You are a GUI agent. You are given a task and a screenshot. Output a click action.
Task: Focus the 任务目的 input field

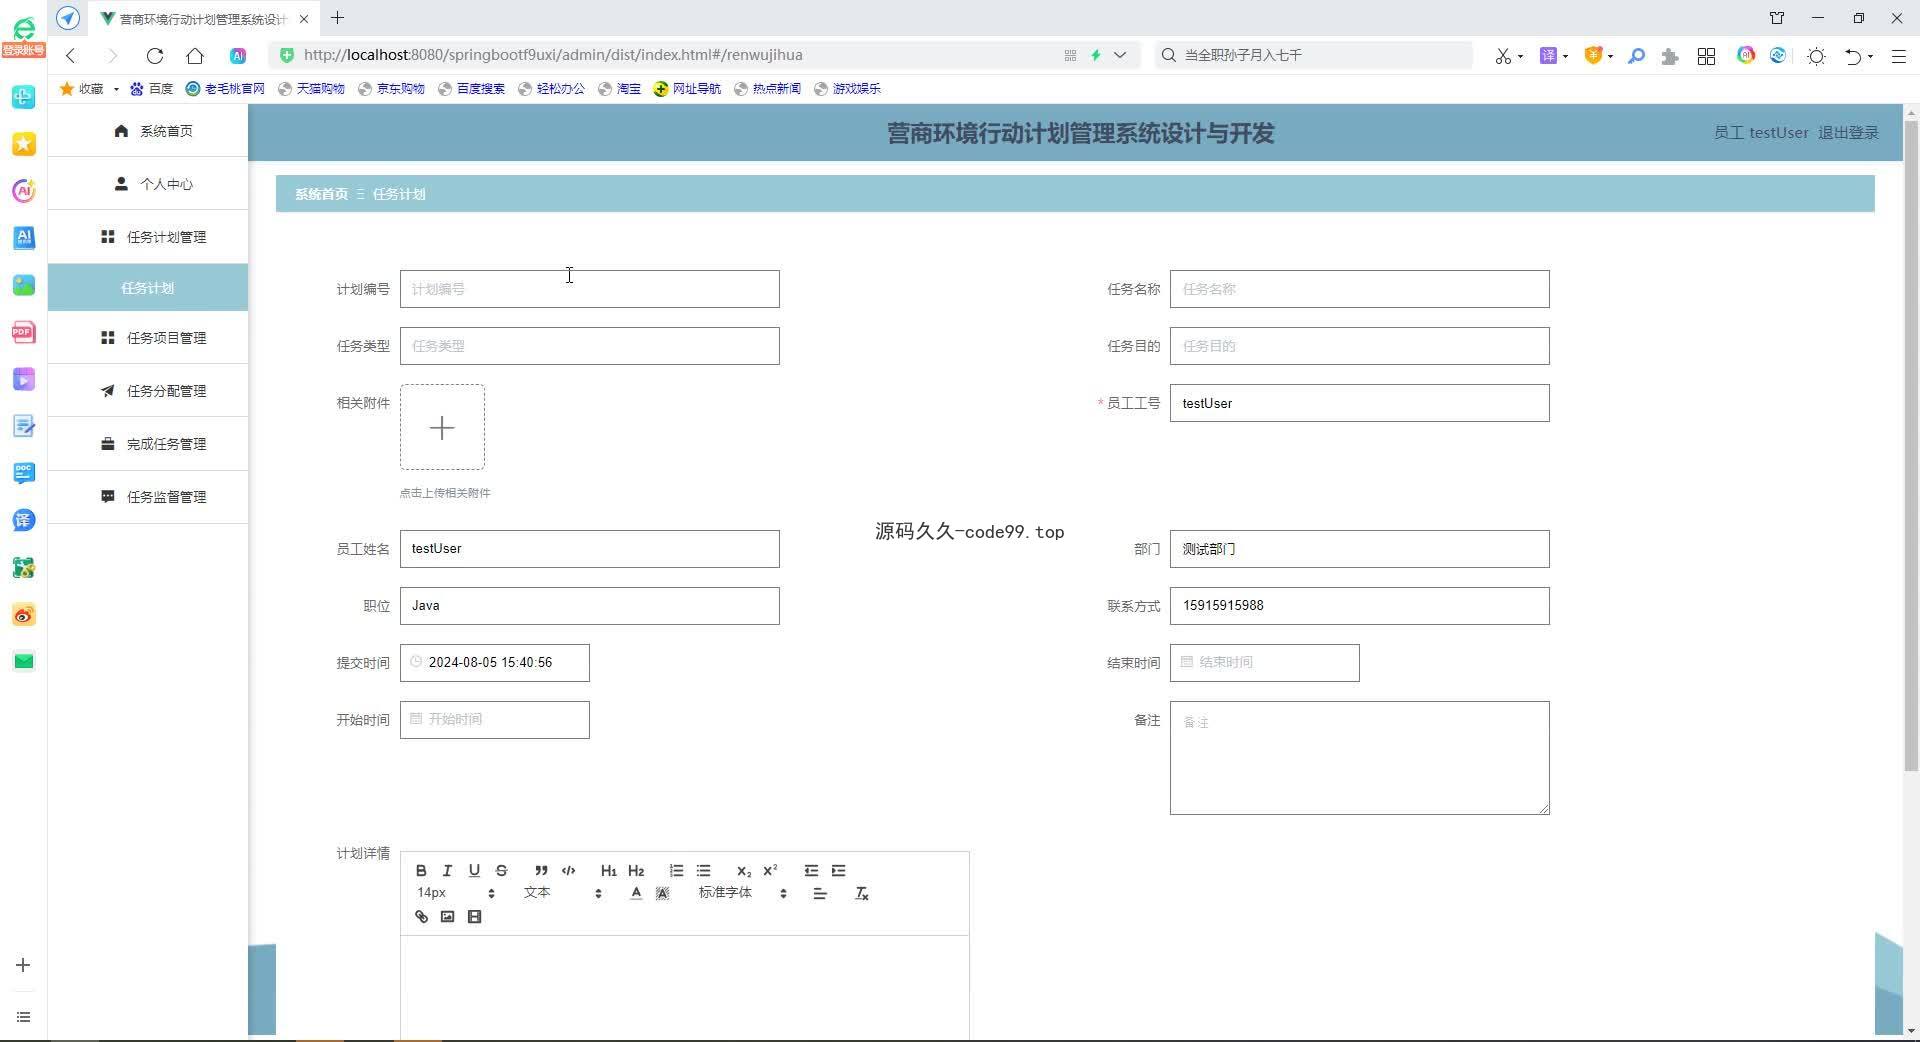[1359, 346]
